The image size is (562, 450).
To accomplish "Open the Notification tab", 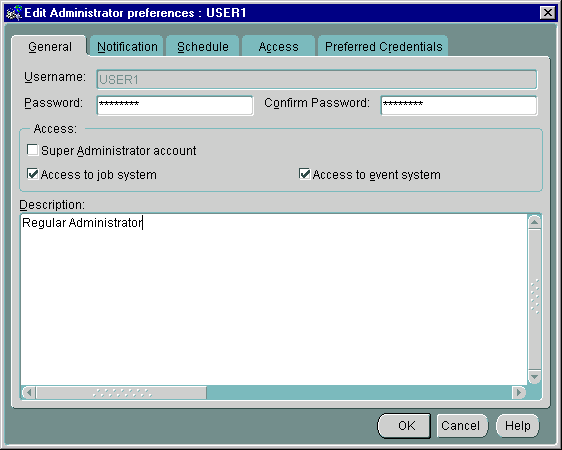I will (127, 47).
